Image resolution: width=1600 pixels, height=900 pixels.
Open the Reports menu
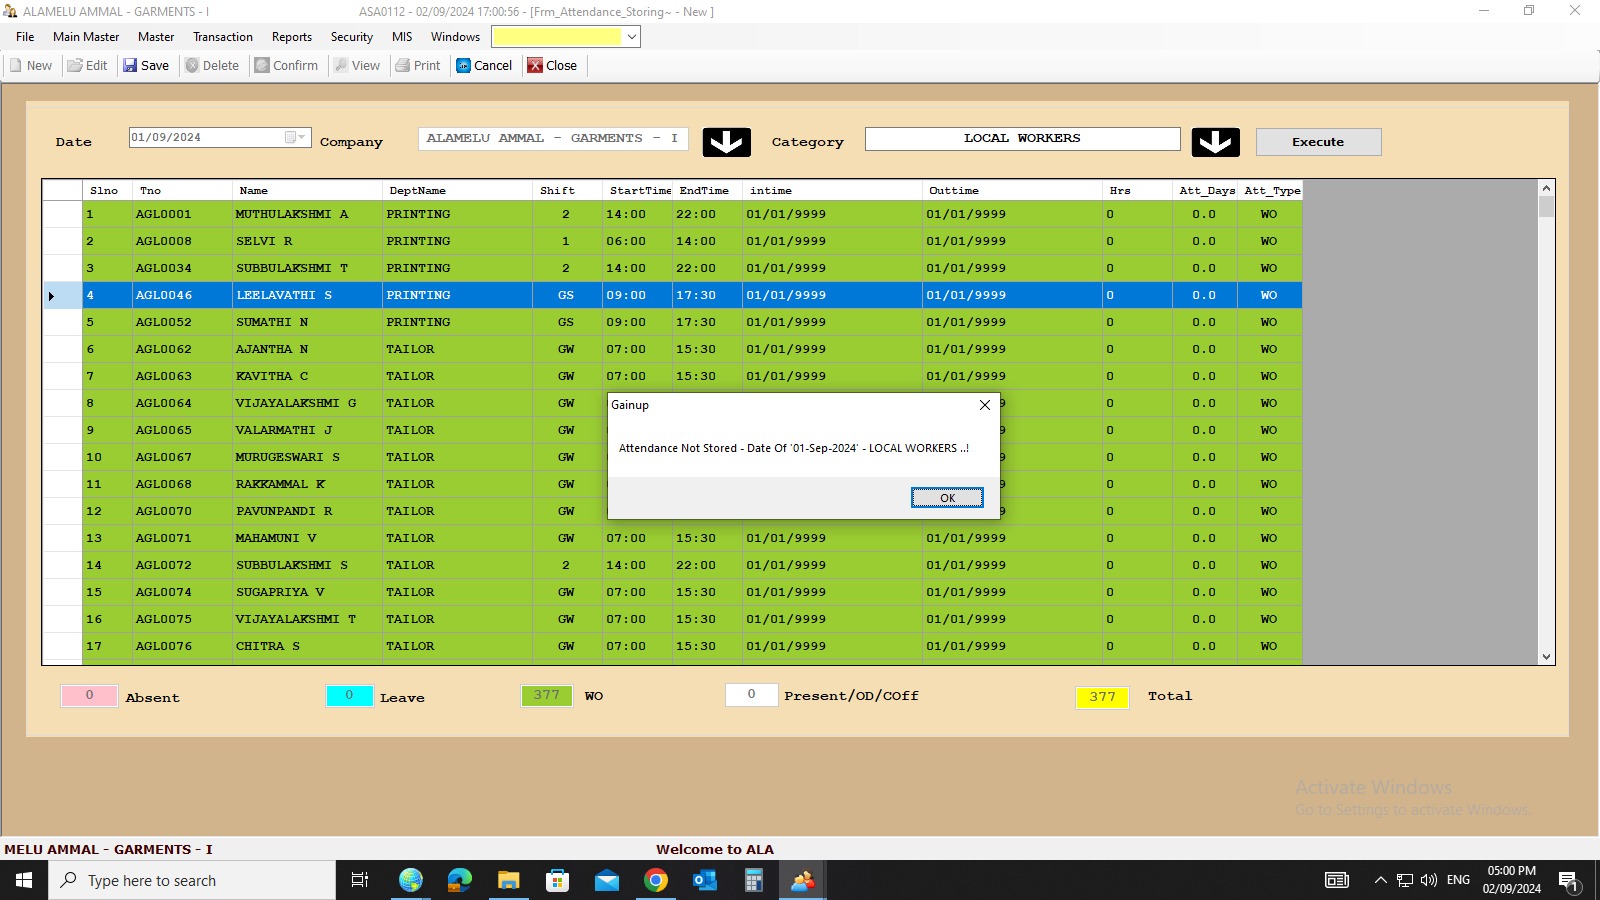[x=291, y=37]
